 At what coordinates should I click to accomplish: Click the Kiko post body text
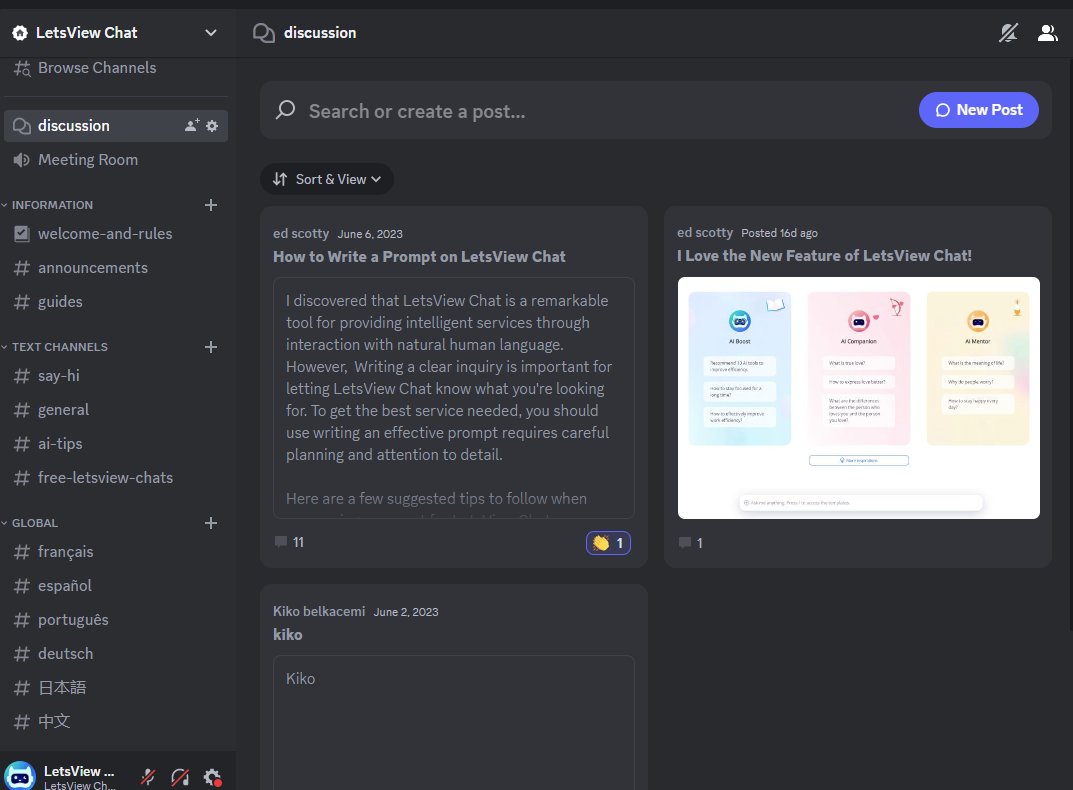(300, 678)
